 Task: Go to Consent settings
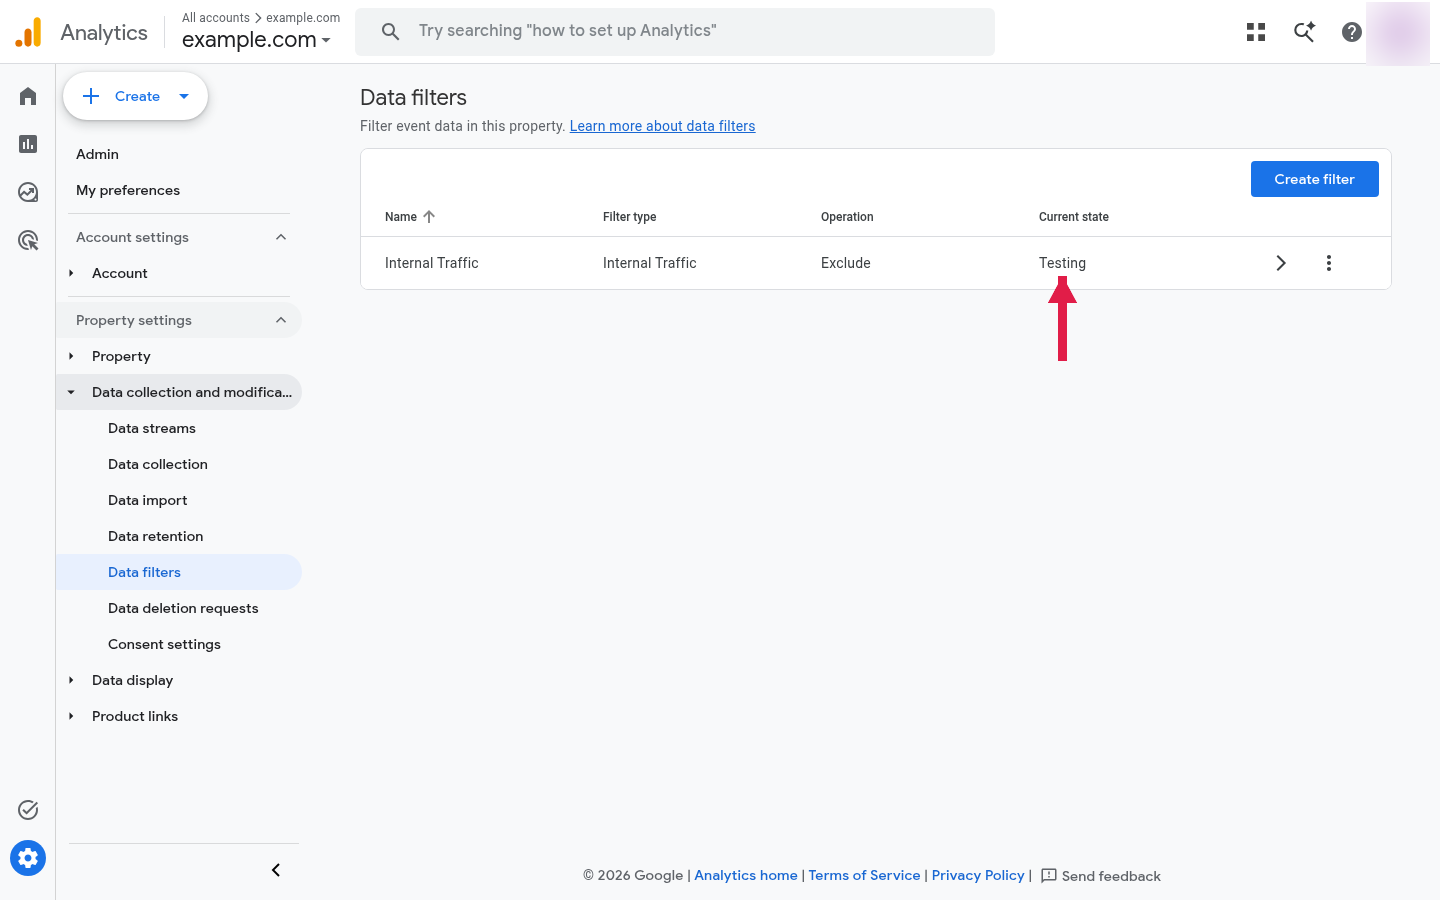pyautogui.click(x=164, y=644)
